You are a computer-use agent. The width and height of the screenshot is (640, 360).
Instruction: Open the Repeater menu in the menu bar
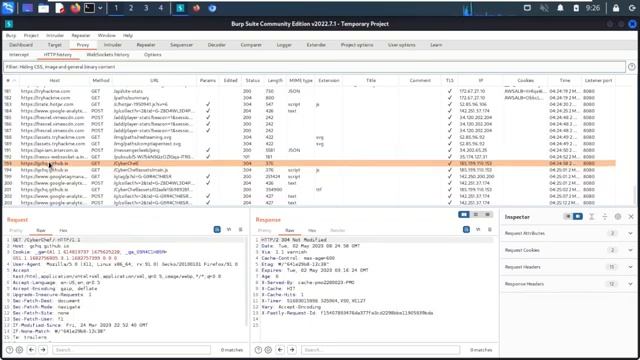(x=81, y=36)
